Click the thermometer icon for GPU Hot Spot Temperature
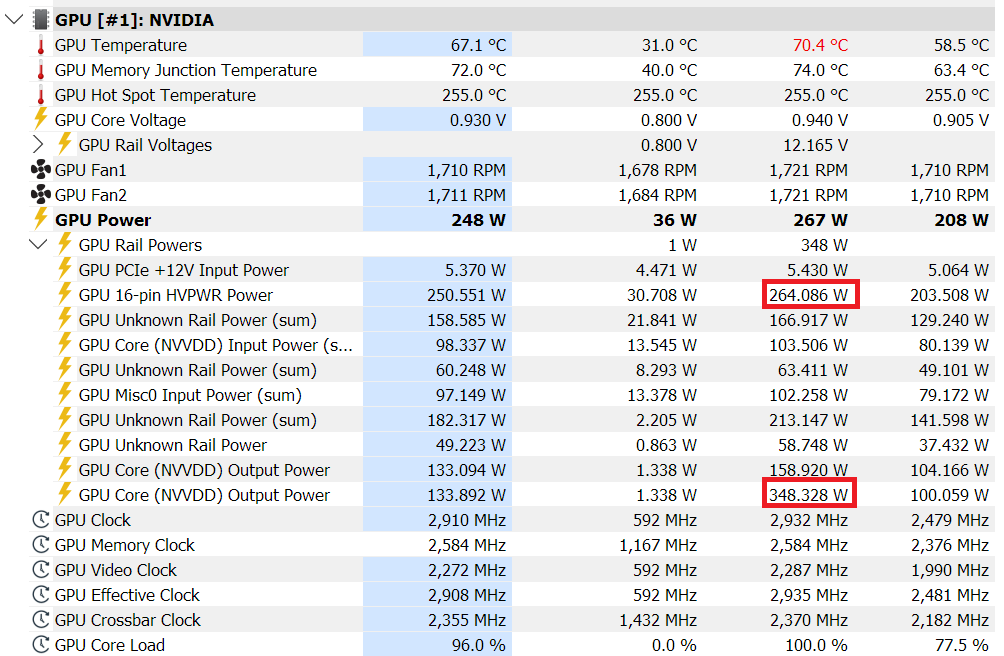This screenshot has width=1004, height=656. click(x=41, y=95)
